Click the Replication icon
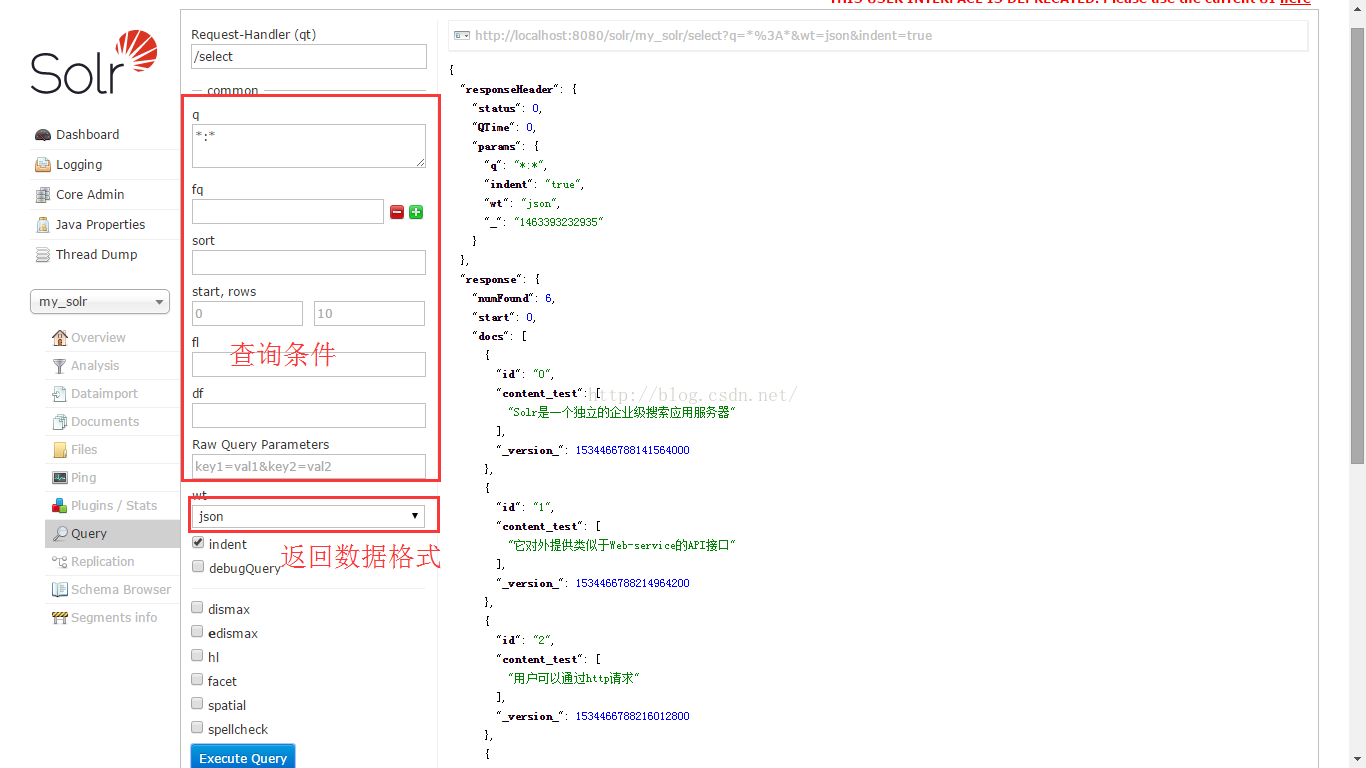 (60, 562)
